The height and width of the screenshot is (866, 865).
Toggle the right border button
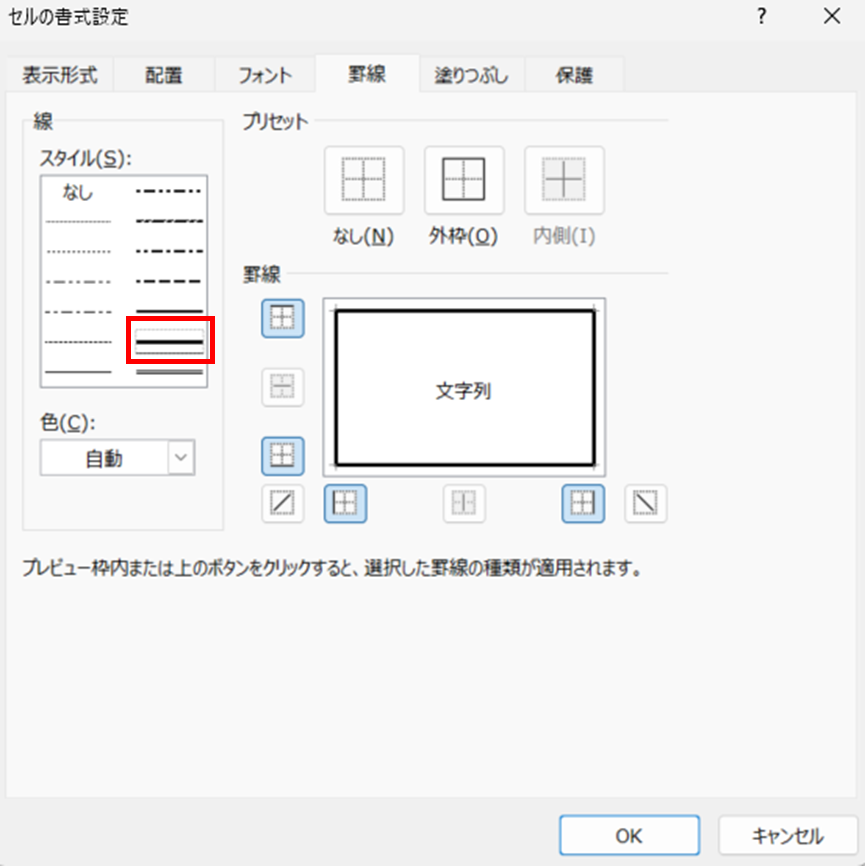coord(583,504)
